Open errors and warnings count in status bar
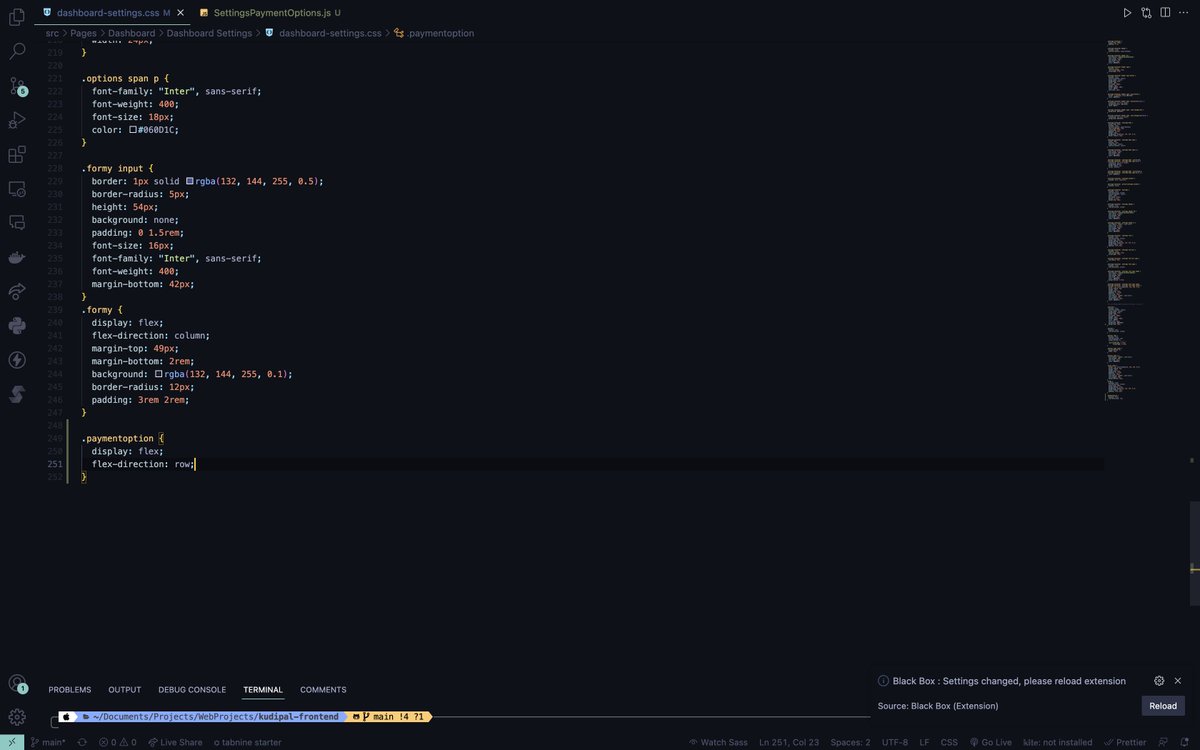1200x750 pixels. (118, 742)
